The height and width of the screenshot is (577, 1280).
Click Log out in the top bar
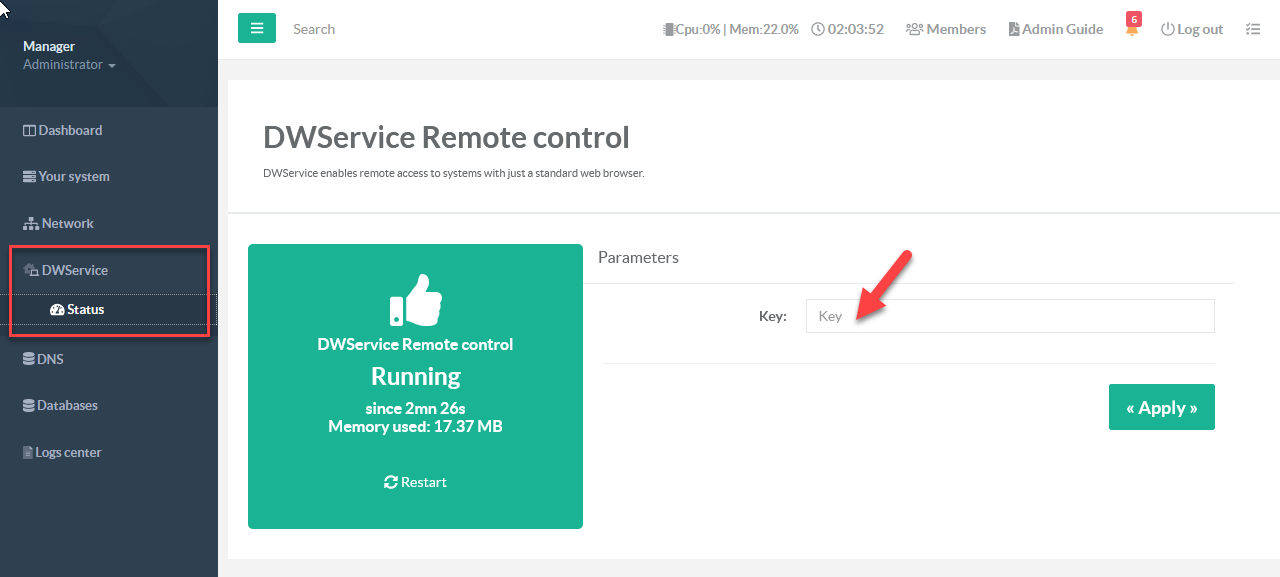[1191, 29]
